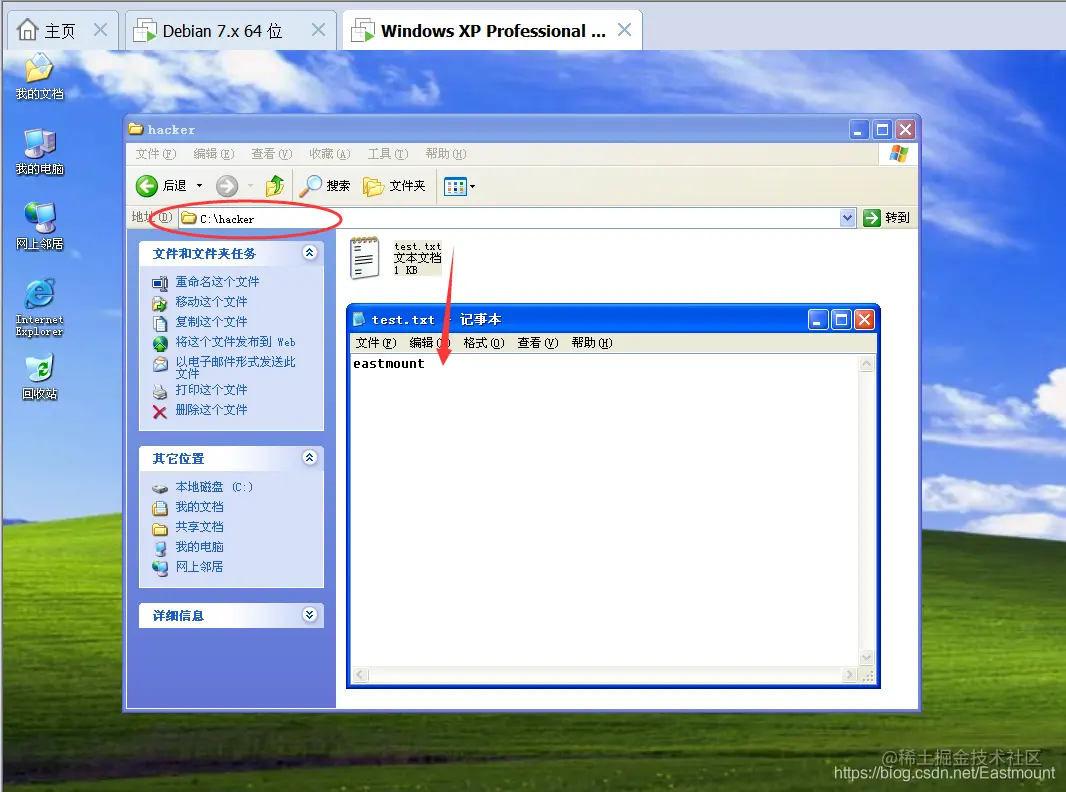Expand the Details panel
The height and width of the screenshot is (792, 1066).
pyautogui.click(x=309, y=615)
